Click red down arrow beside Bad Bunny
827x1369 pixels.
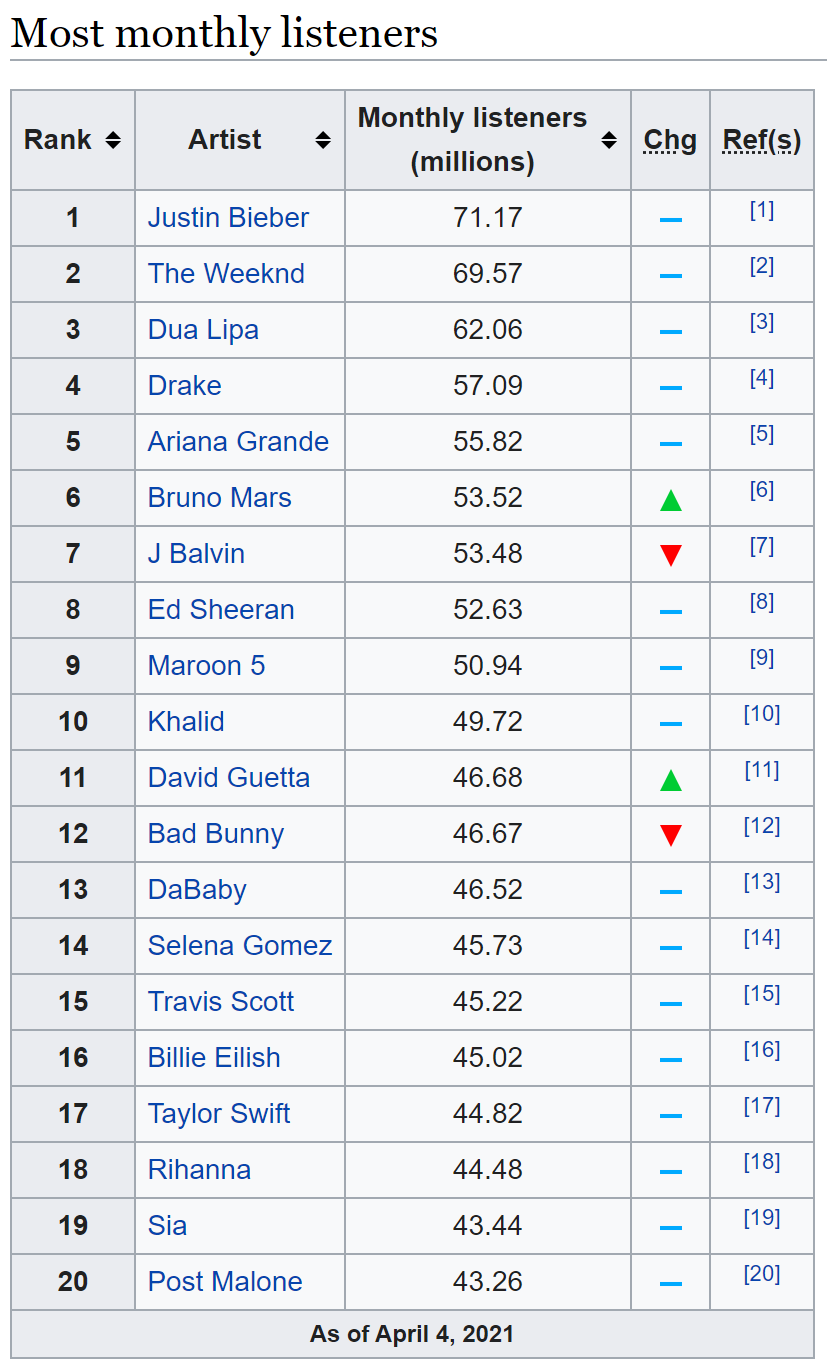671,835
